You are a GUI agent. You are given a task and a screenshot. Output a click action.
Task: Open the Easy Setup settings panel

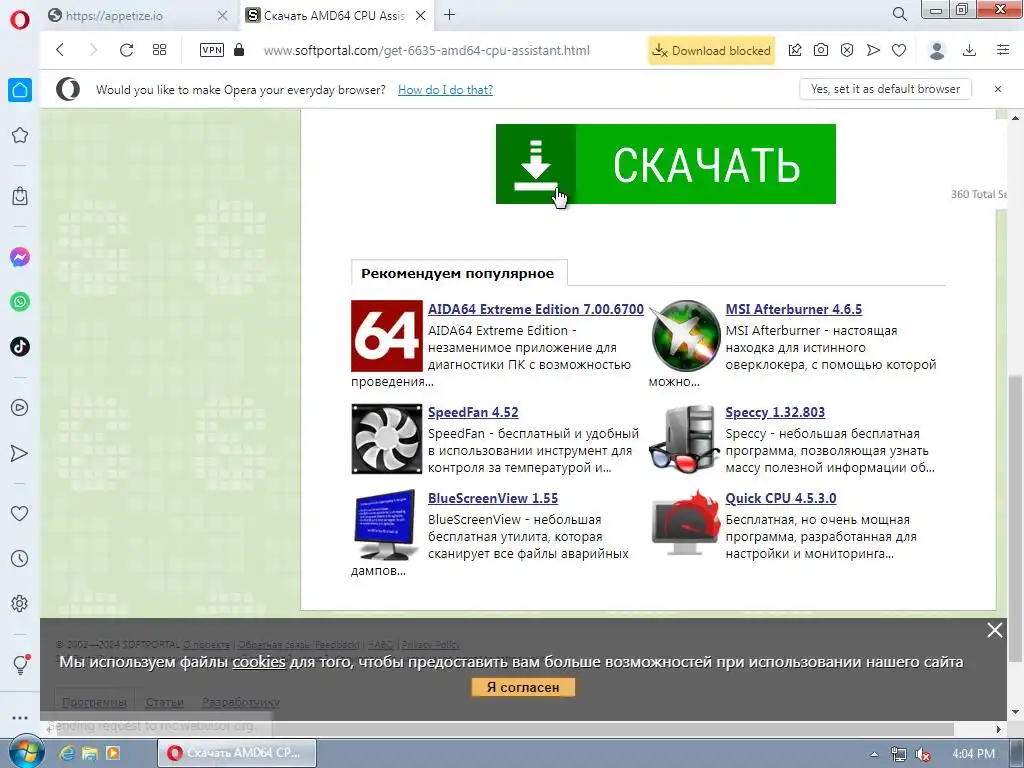click(x=1003, y=50)
